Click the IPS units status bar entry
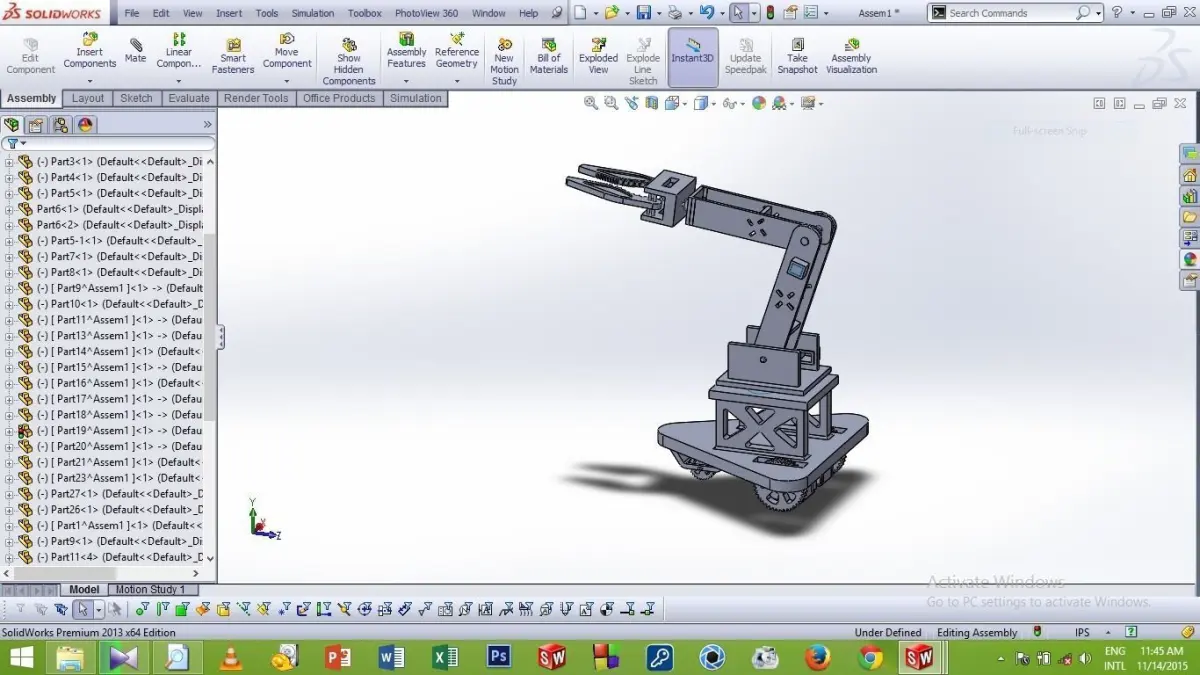This screenshot has height=675, width=1200. coord(1082,632)
